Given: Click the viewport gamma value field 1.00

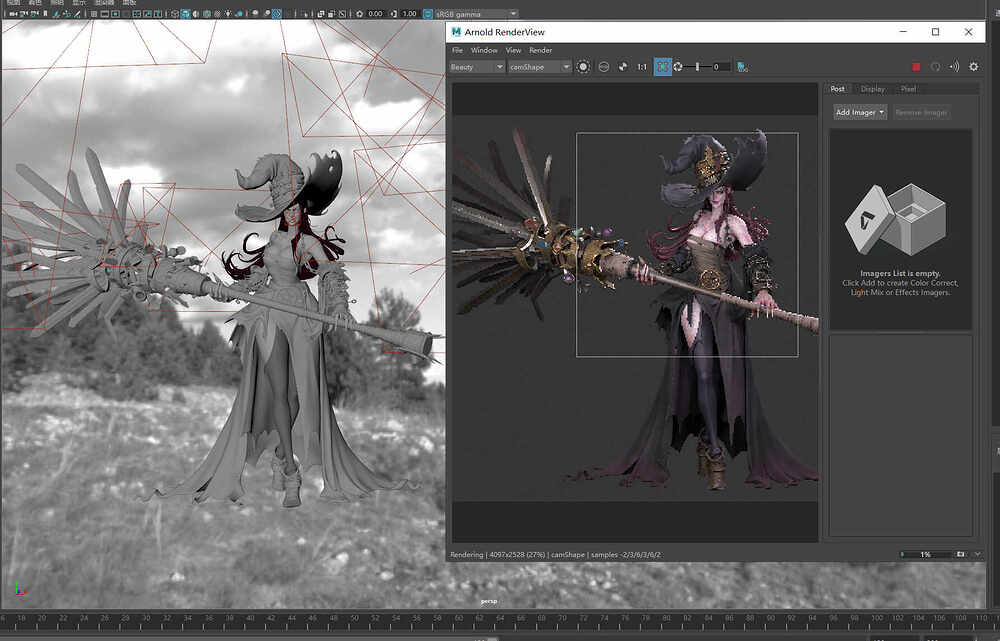Looking at the screenshot, I should coord(409,13).
